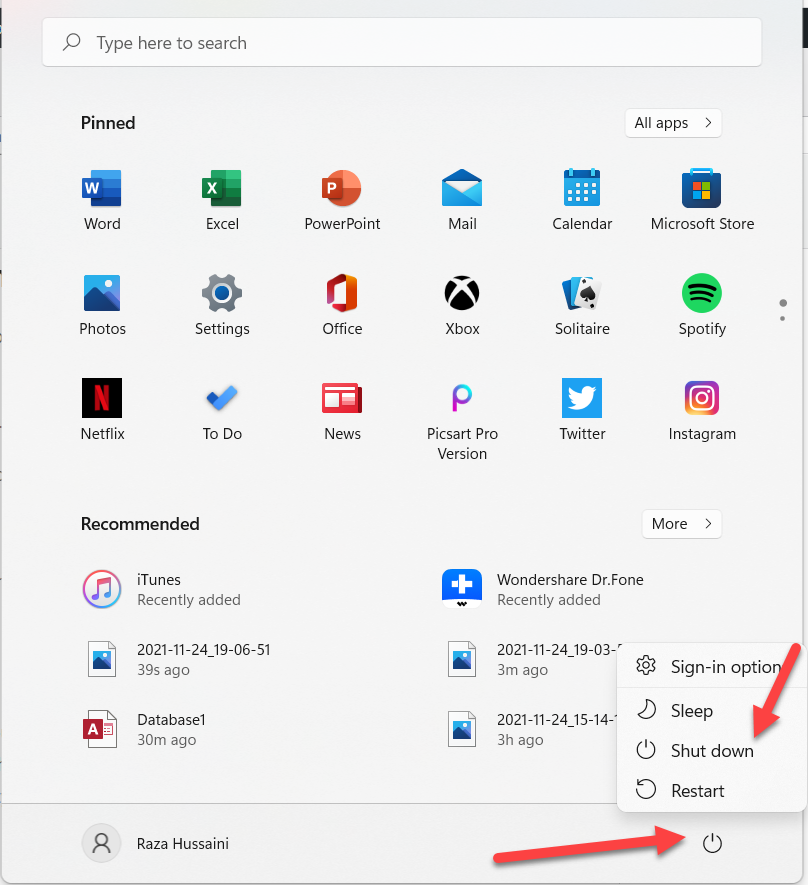Open the Word app
This screenshot has height=885, width=808.
coord(102,200)
